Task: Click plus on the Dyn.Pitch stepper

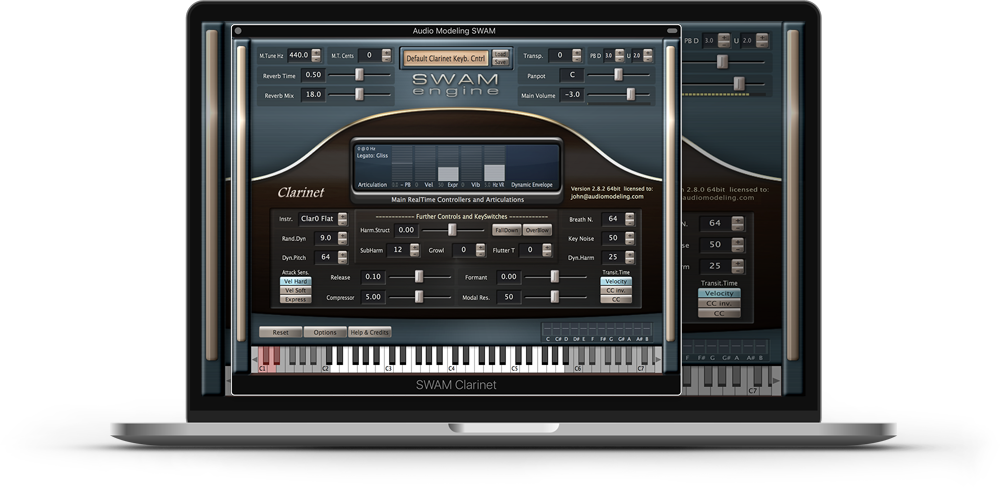Action: 342,254
